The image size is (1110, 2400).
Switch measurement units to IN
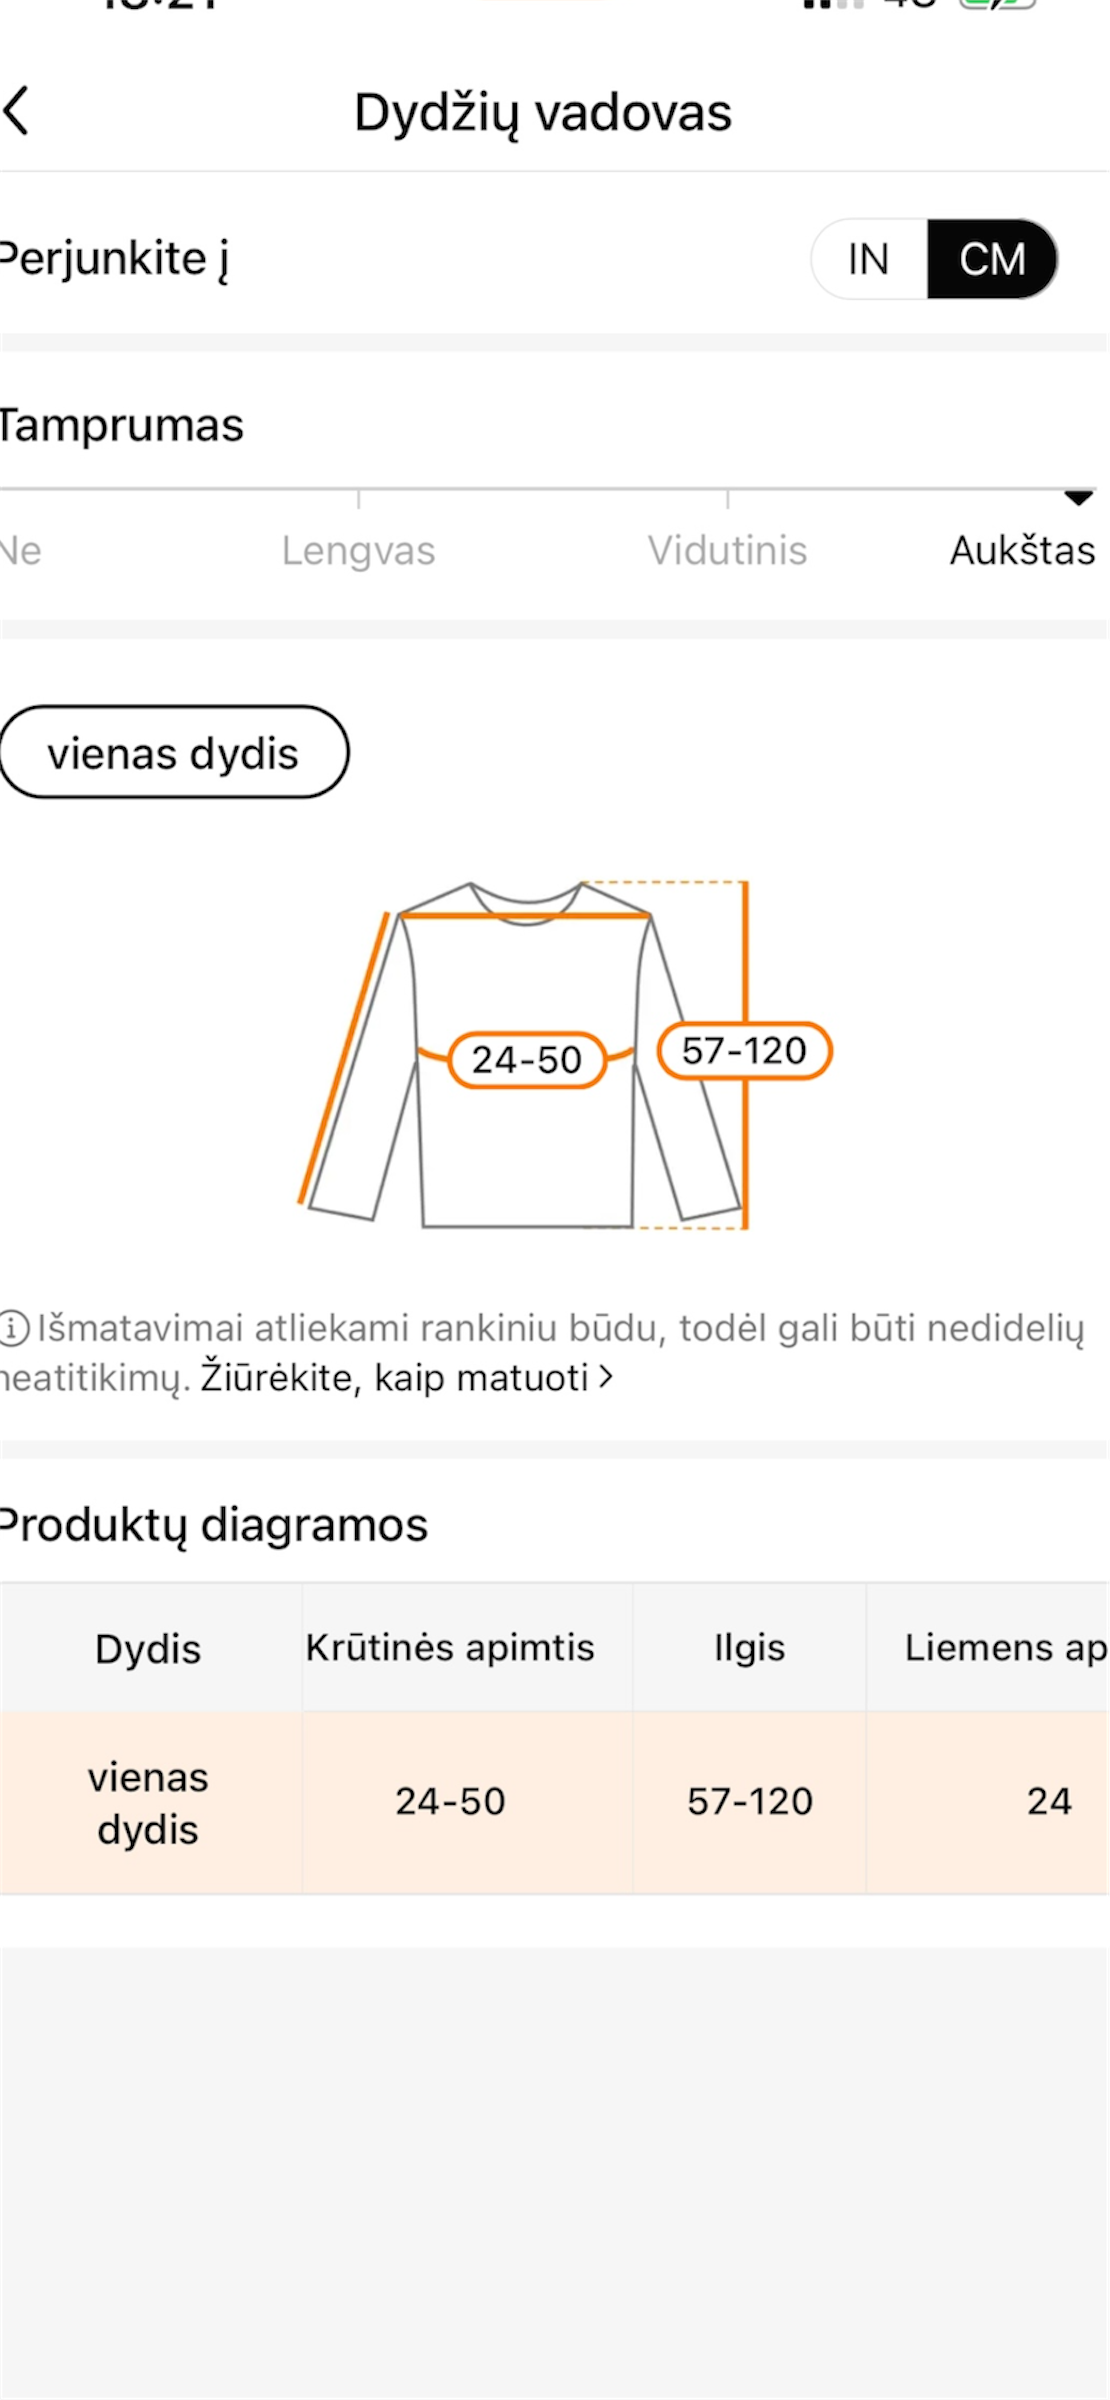(x=867, y=259)
